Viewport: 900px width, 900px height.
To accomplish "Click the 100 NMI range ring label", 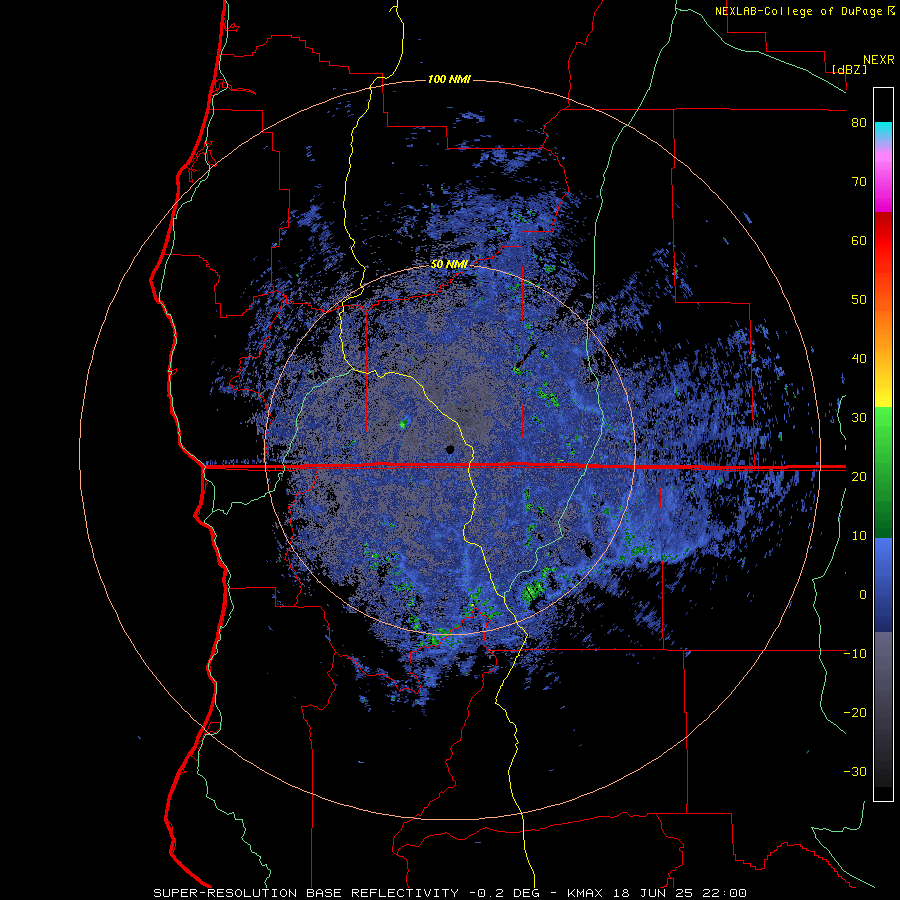I will 449,79.
